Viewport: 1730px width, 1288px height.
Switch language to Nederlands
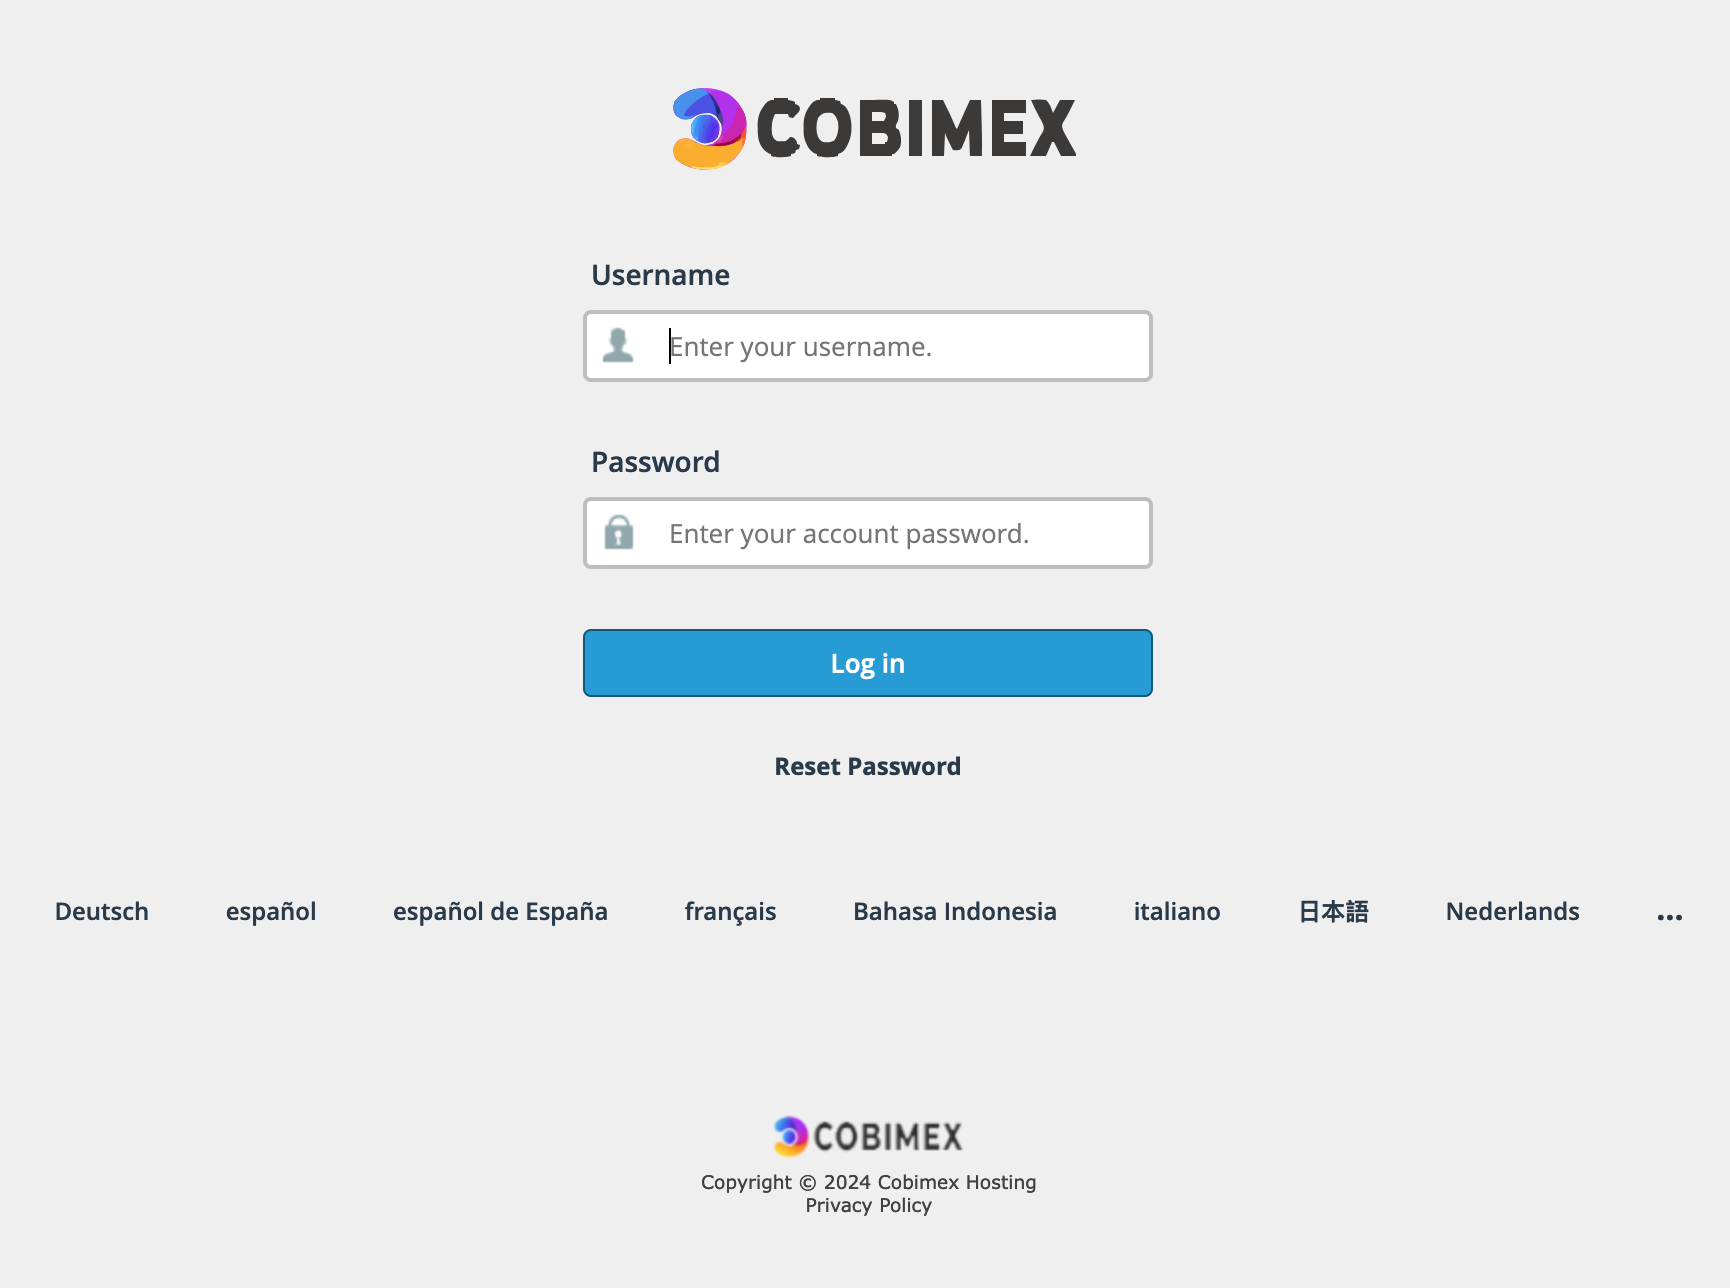pyautogui.click(x=1511, y=911)
